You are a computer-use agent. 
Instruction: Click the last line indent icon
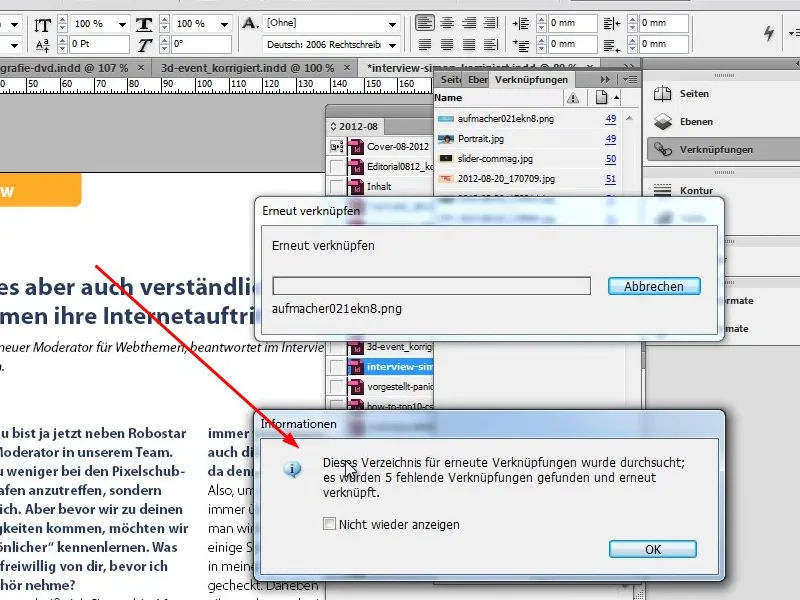[x=612, y=46]
